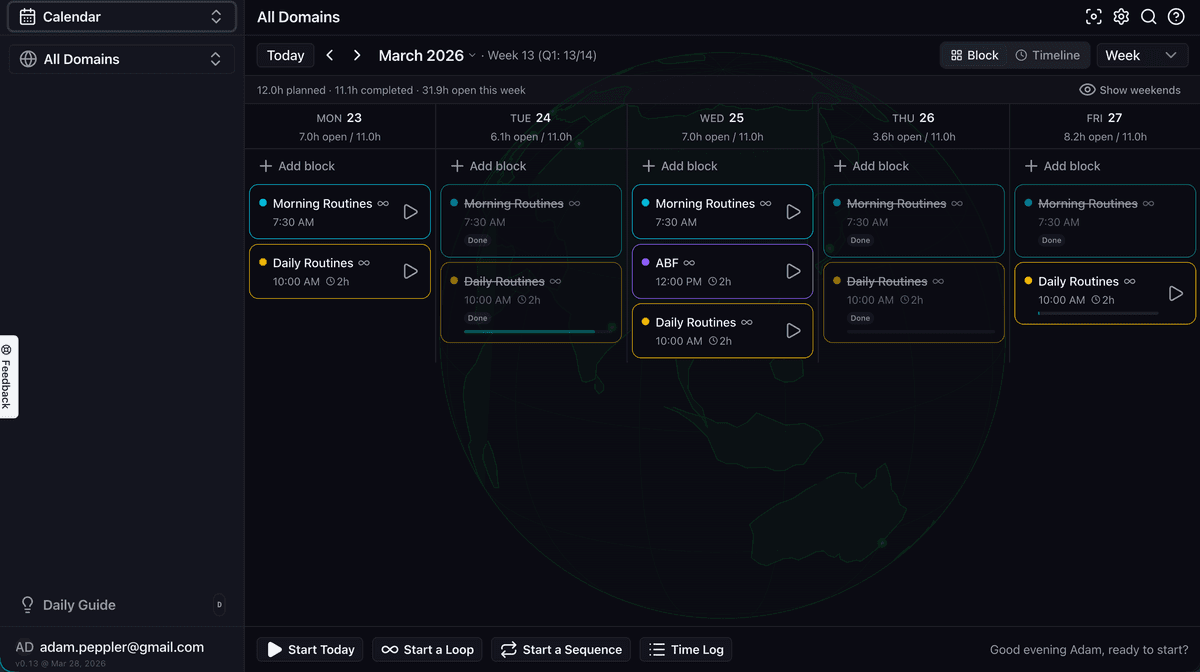Viewport: 1200px width, 672px height.
Task: Click the search magnifier icon
Action: pos(1149,17)
